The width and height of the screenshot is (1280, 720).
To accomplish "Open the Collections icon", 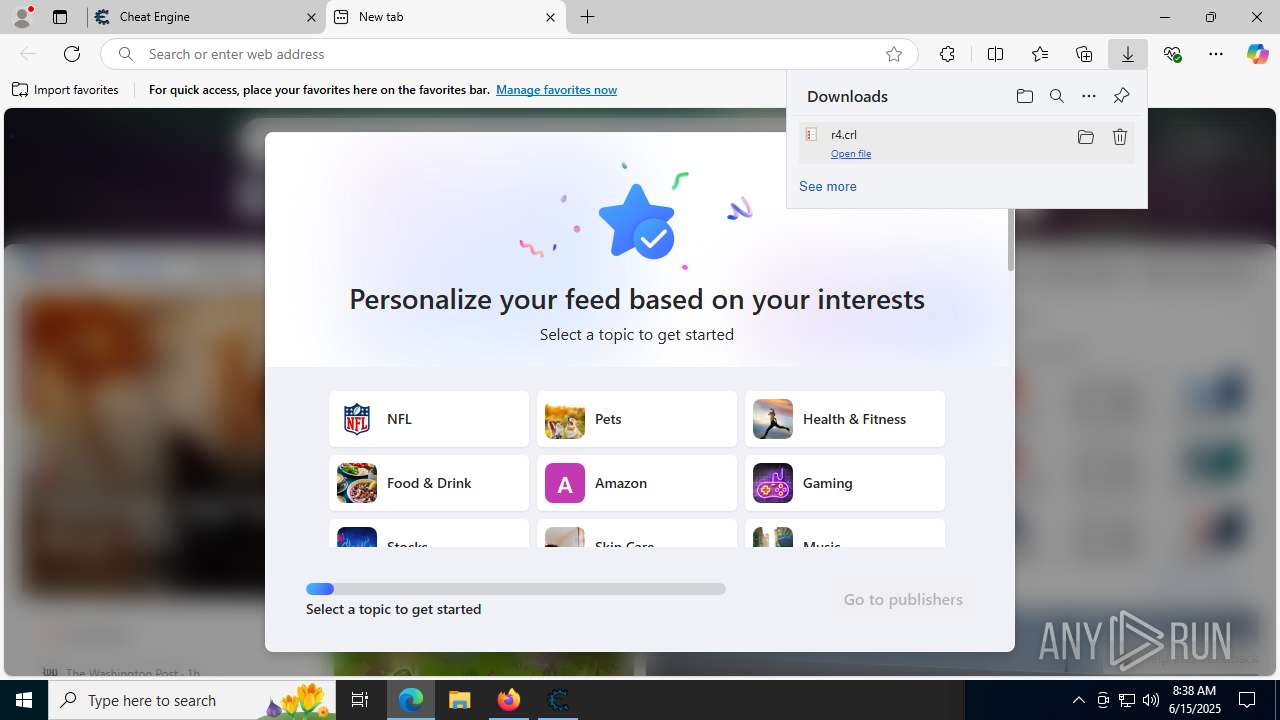I will click(1084, 54).
